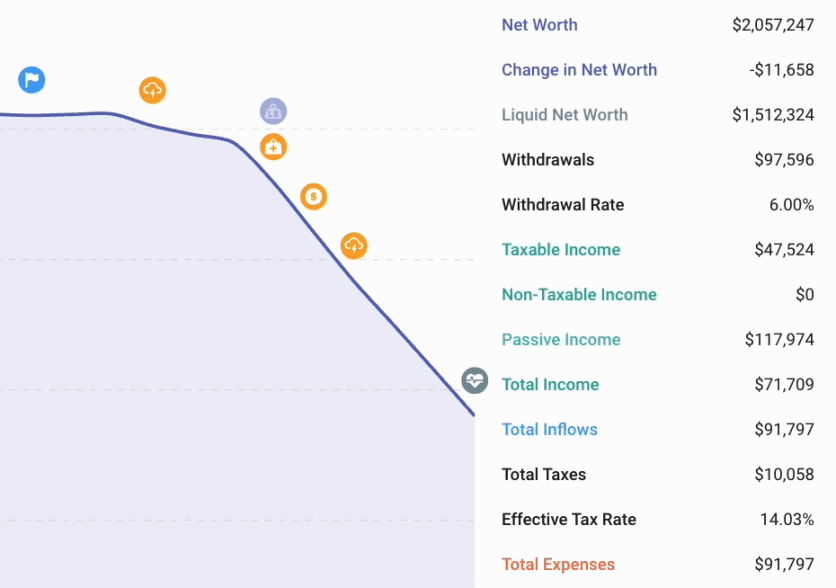Open the orange dollar sign event marker
The width and height of the screenshot is (836, 588).
313,197
